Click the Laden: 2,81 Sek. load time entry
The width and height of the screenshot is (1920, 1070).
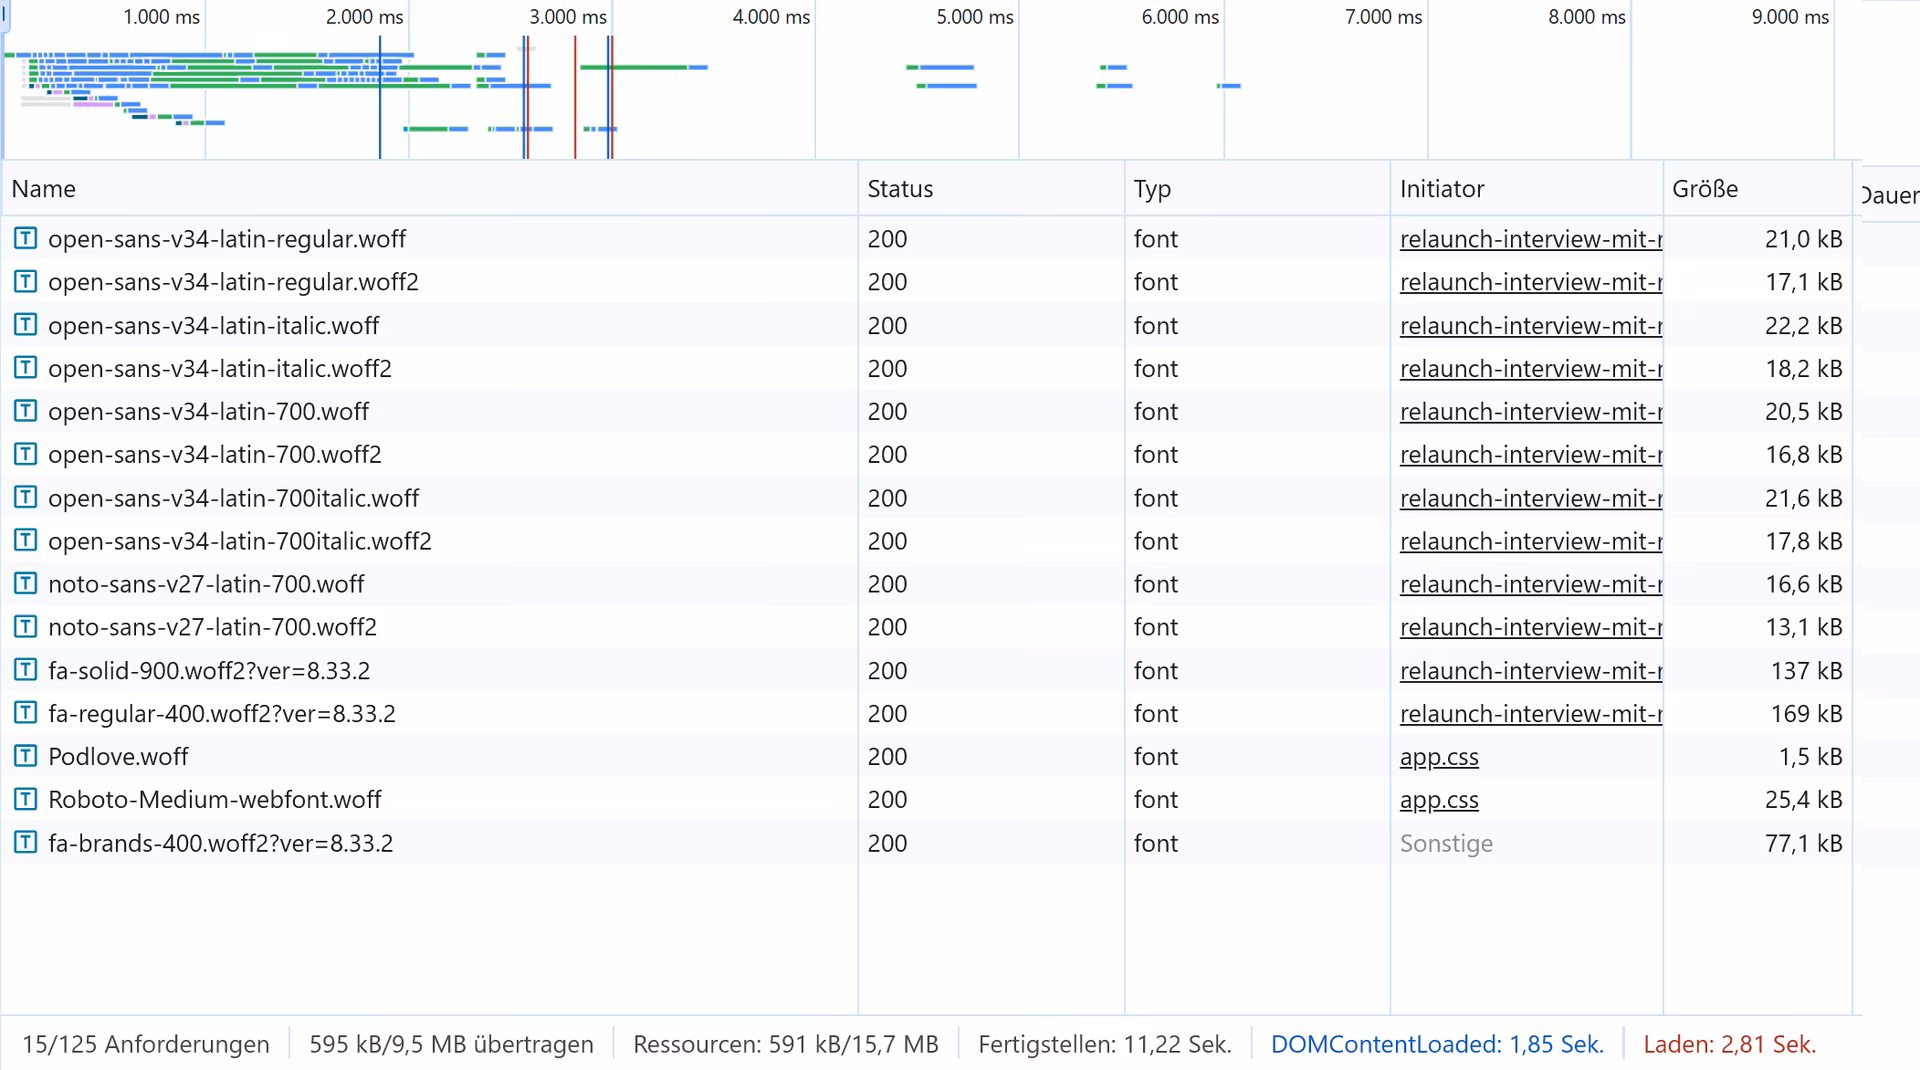[1731, 1044]
